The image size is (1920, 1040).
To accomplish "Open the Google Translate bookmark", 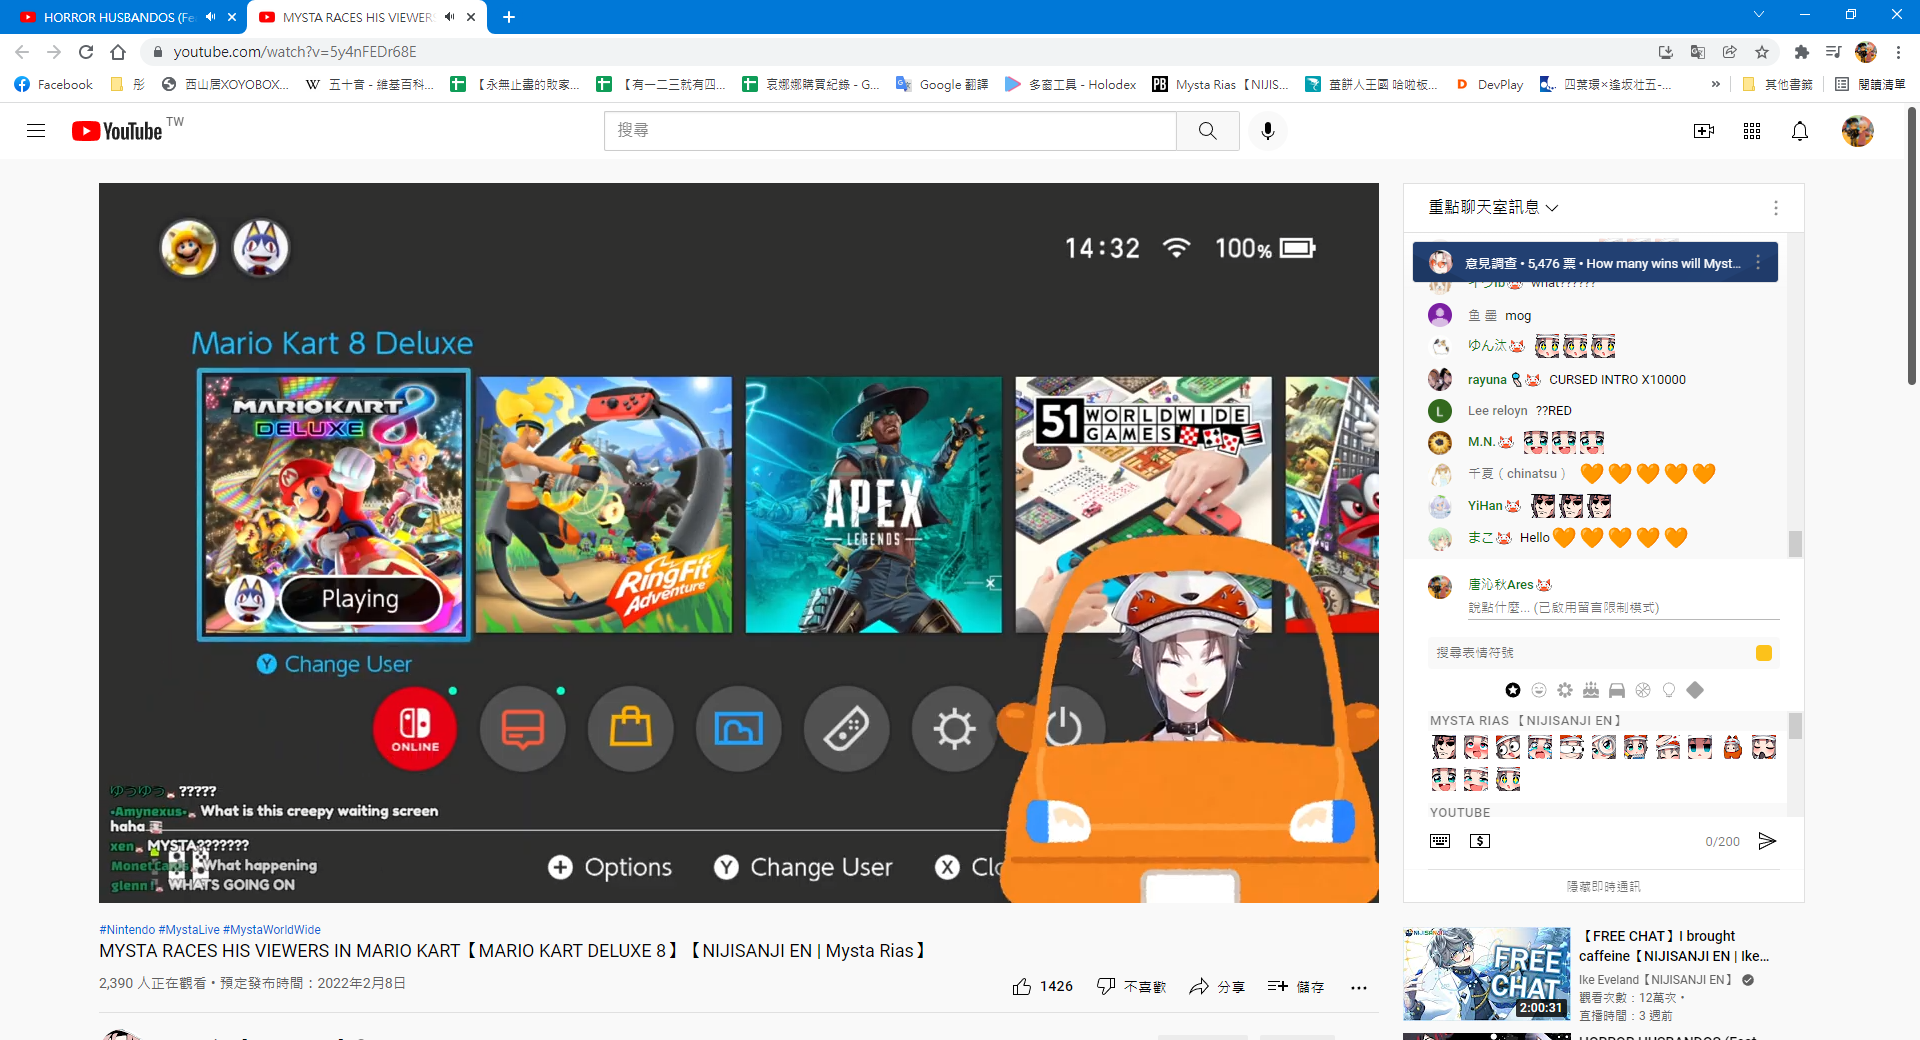I will coord(942,84).
